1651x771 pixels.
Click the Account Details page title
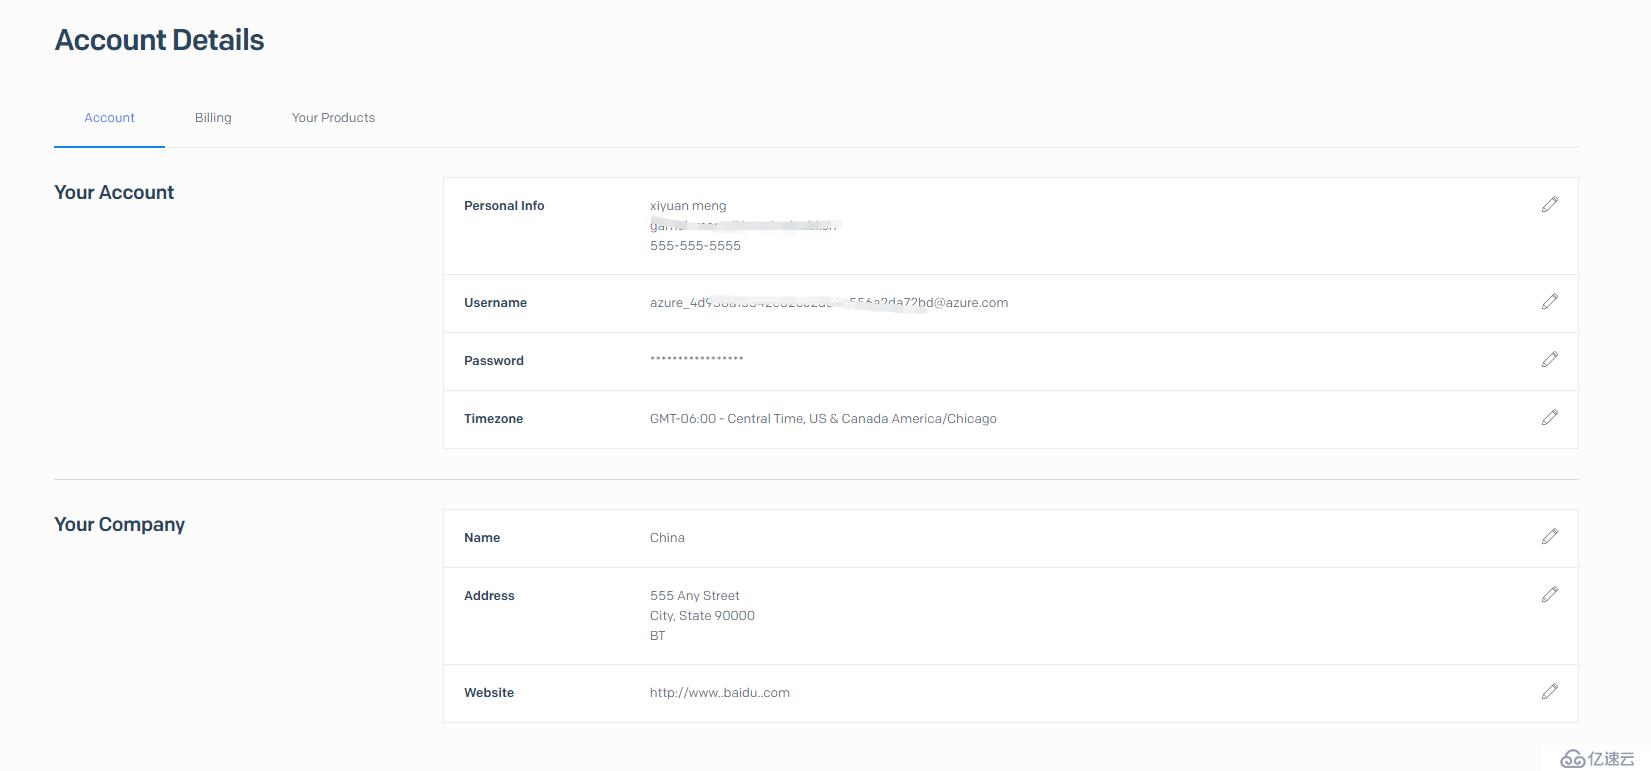pos(159,40)
